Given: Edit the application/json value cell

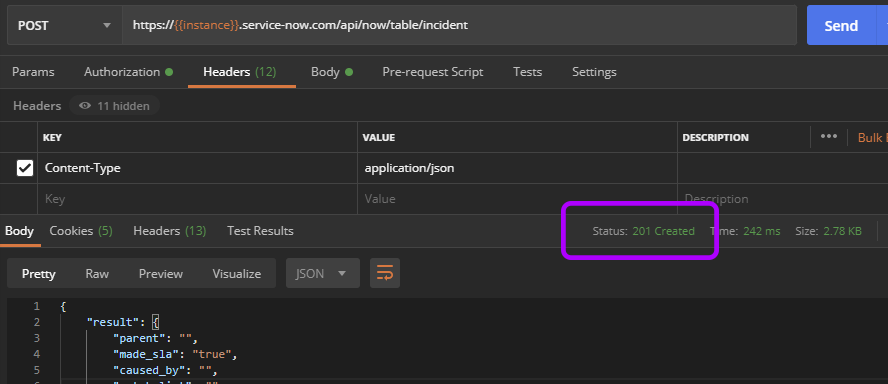Looking at the screenshot, I should click(x=518, y=168).
